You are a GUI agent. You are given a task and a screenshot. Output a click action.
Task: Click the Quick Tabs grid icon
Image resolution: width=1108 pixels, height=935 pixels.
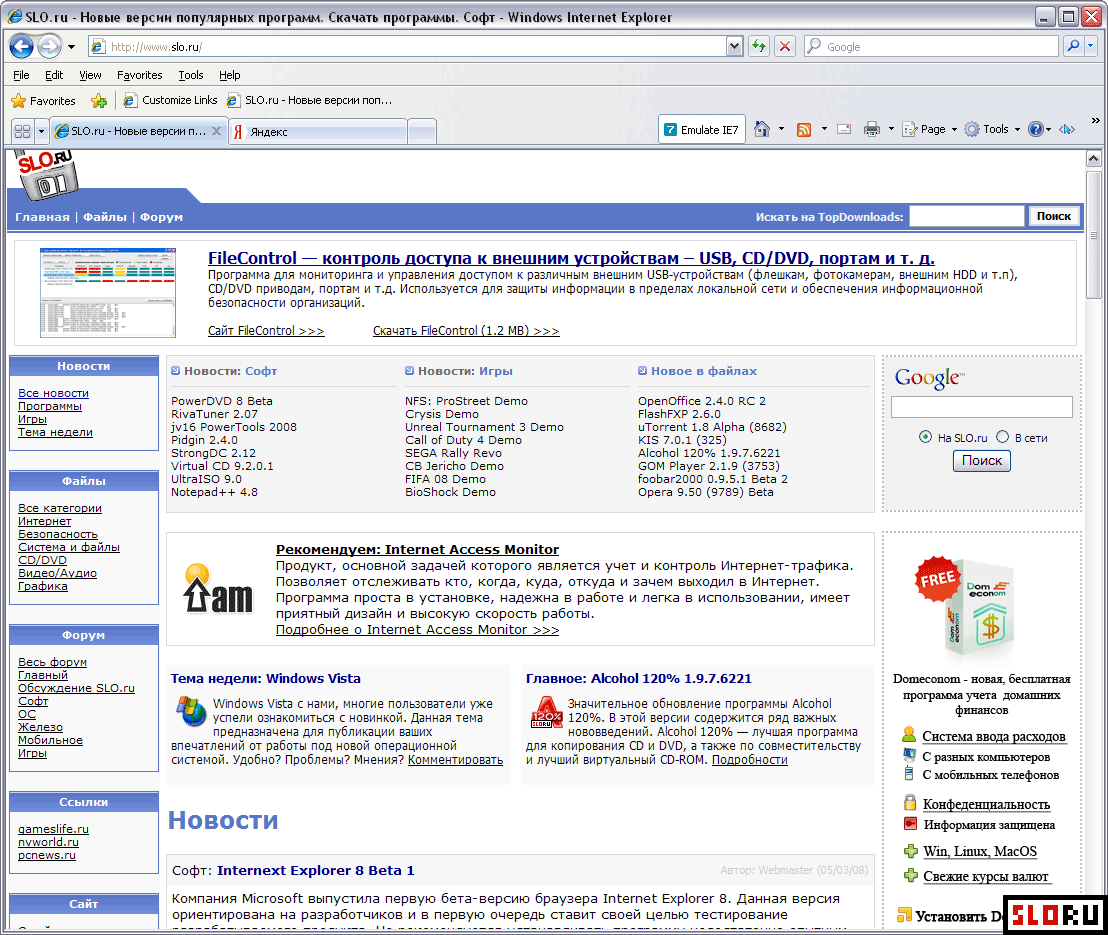tap(23, 131)
